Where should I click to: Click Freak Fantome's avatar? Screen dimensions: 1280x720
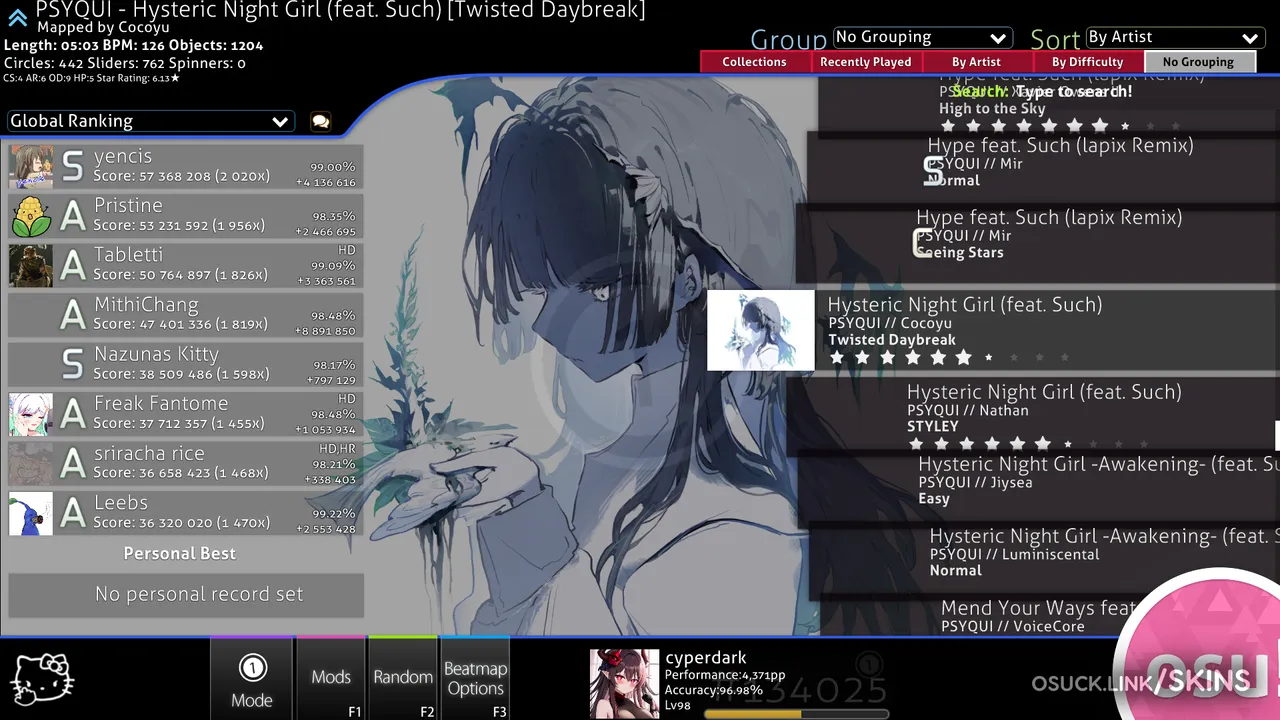tap(31, 414)
